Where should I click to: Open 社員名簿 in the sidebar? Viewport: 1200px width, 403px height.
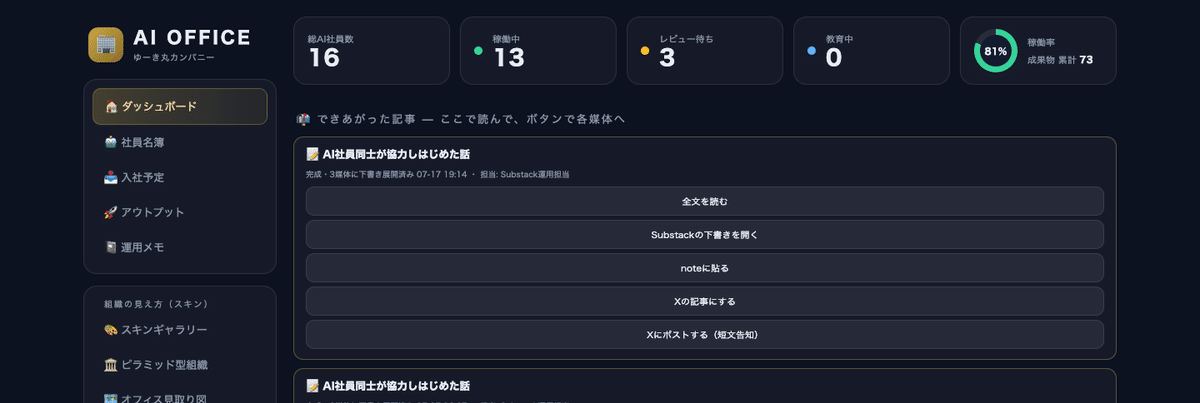click(180, 142)
